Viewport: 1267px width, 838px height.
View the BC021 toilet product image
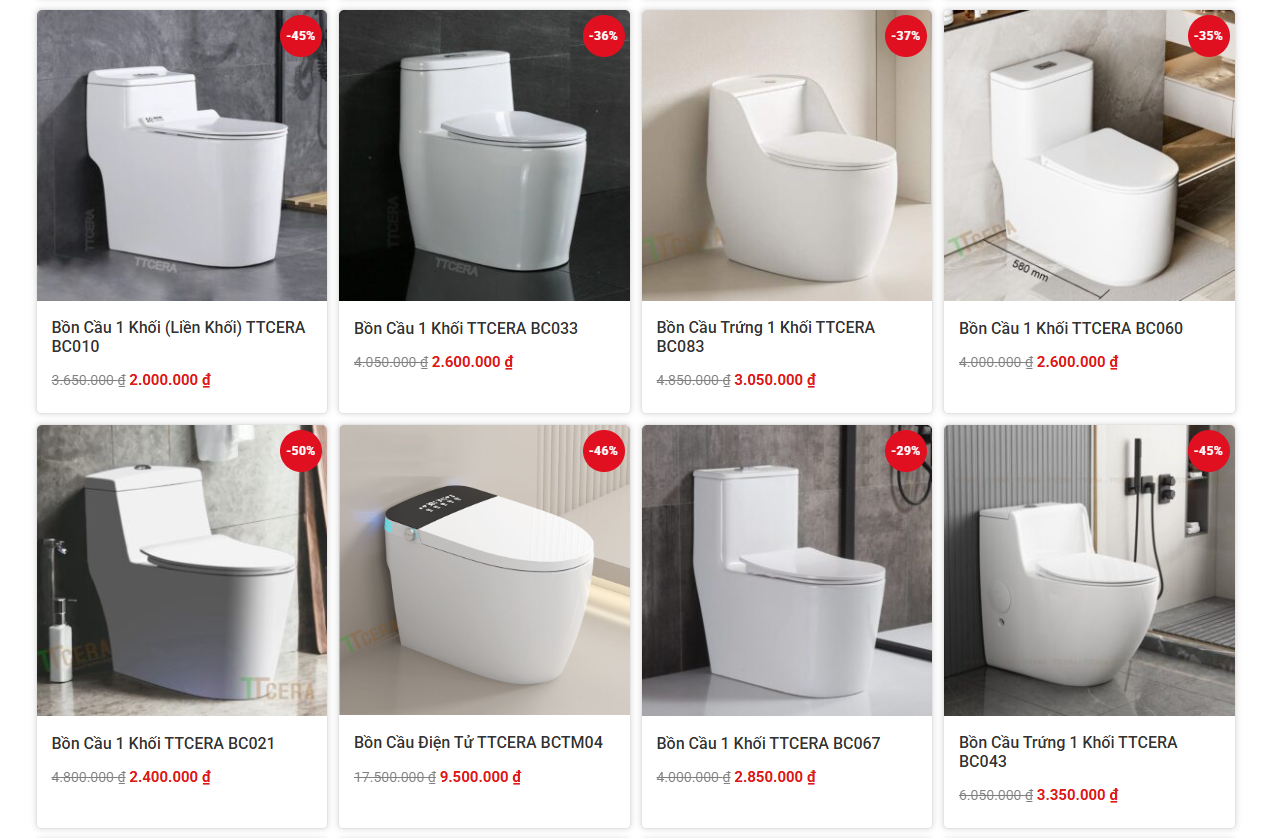[x=182, y=570]
